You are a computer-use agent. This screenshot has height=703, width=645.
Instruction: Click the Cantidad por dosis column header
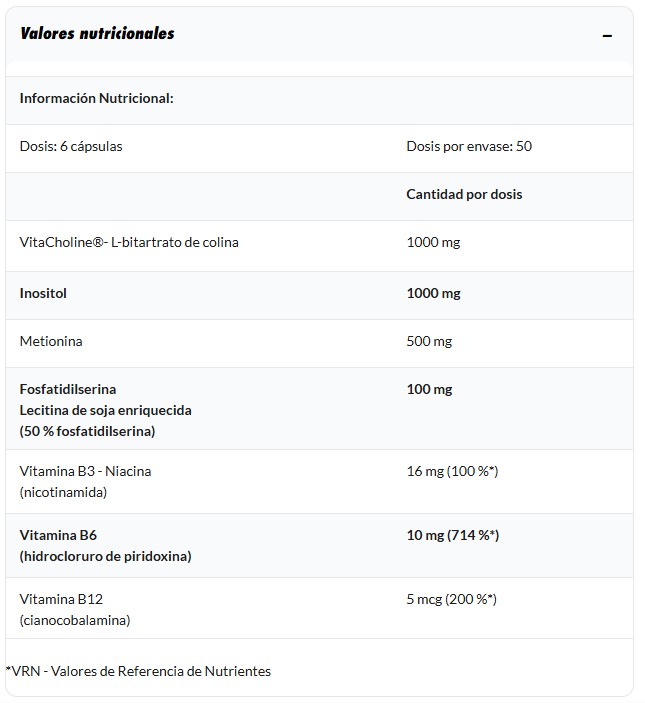coord(464,194)
